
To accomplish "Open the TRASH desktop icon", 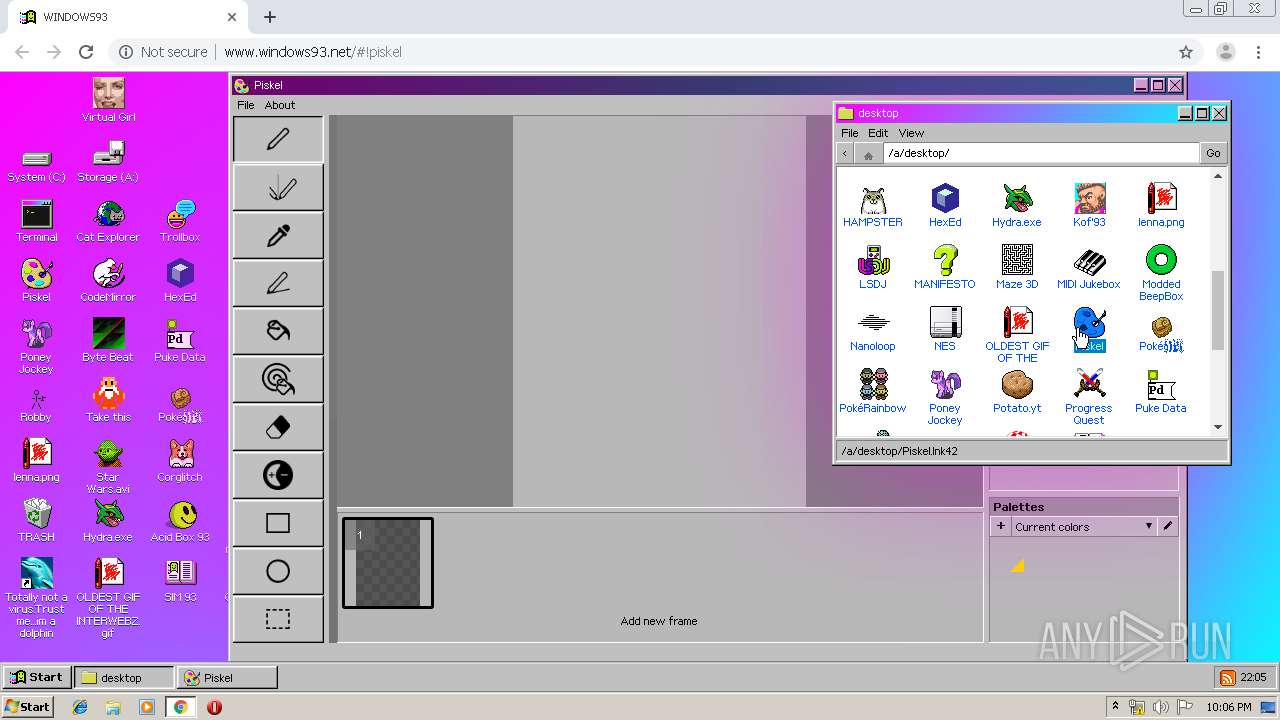I will click(x=36, y=521).
